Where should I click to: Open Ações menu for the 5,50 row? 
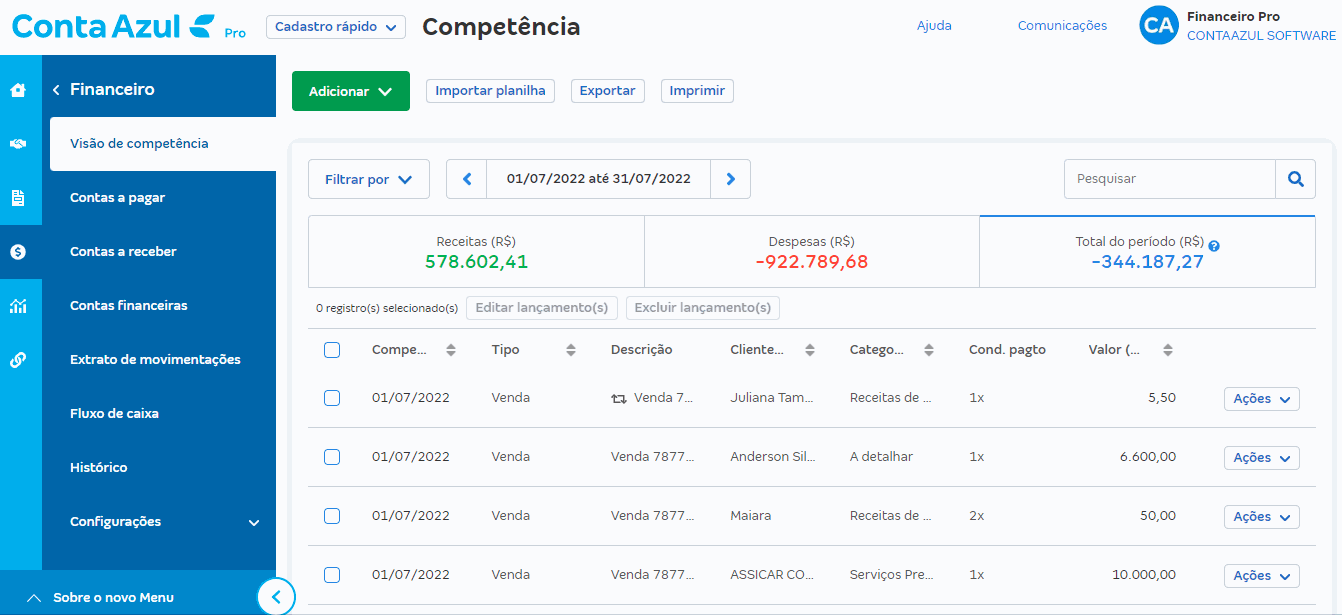point(1262,399)
